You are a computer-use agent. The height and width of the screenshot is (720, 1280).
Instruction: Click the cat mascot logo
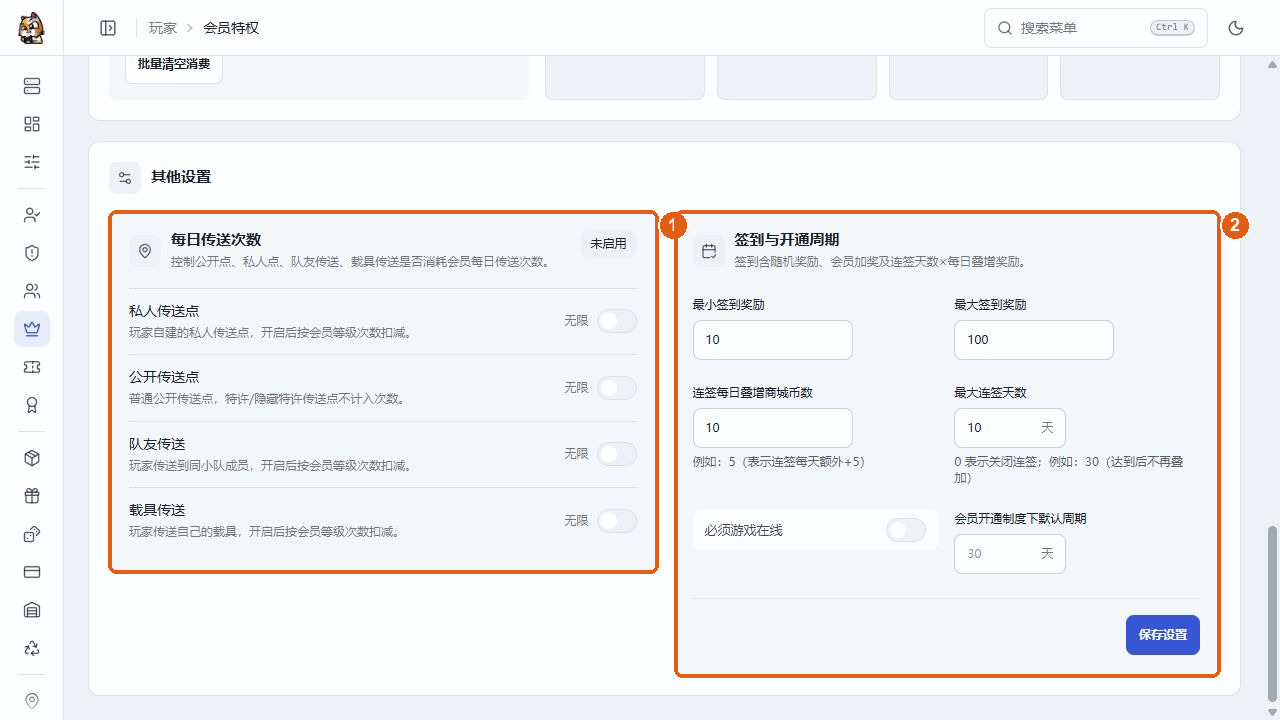(31, 28)
